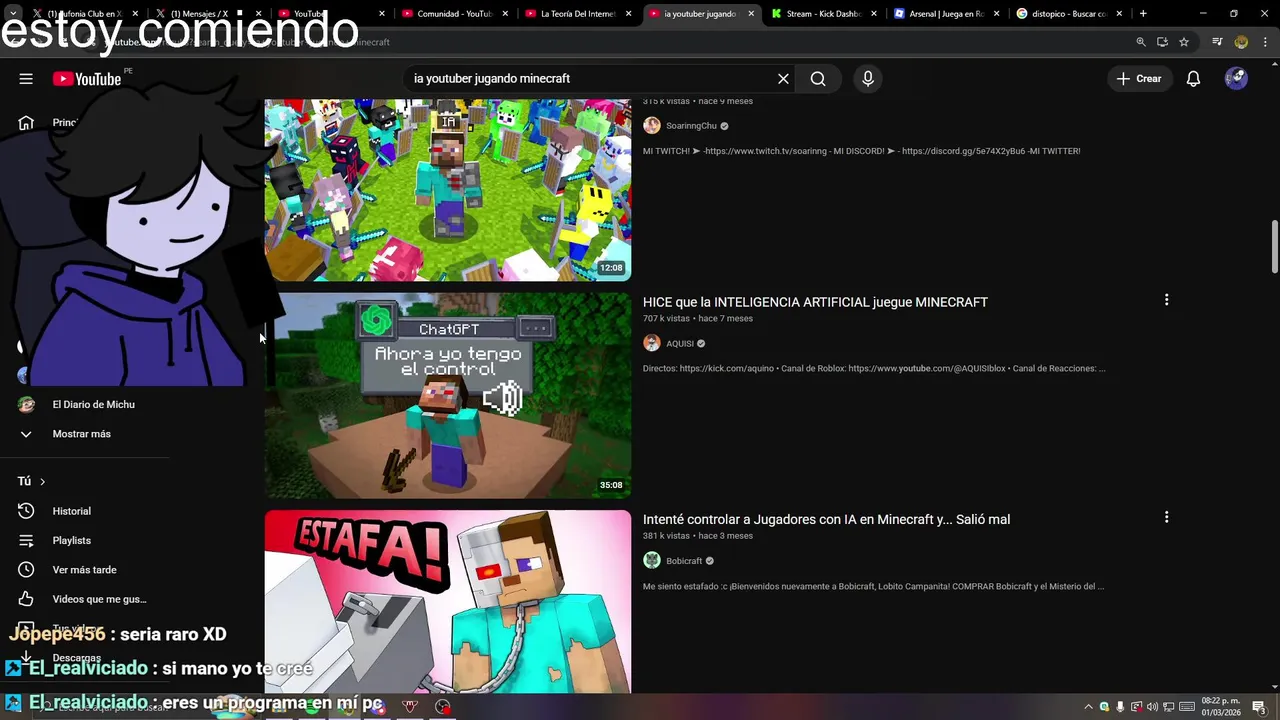1280x720 pixels.
Task: Open the AQUISI channel name link
Action: [x=680, y=343]
